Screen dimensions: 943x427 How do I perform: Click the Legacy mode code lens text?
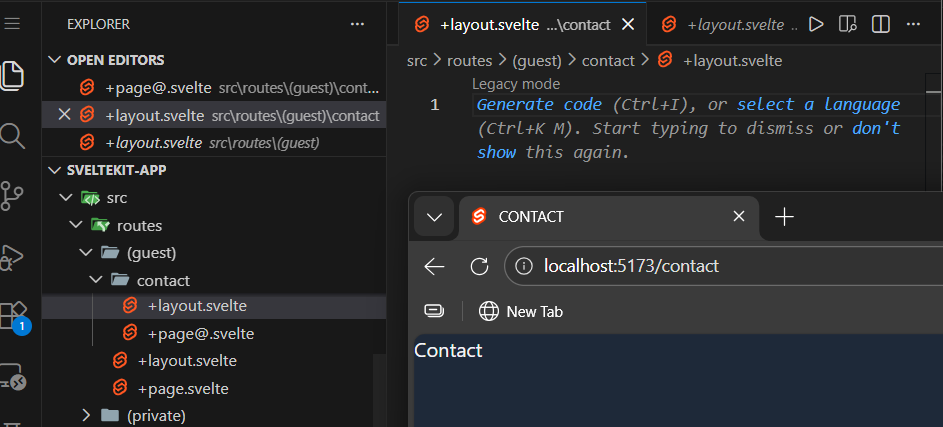click(516, 84)
